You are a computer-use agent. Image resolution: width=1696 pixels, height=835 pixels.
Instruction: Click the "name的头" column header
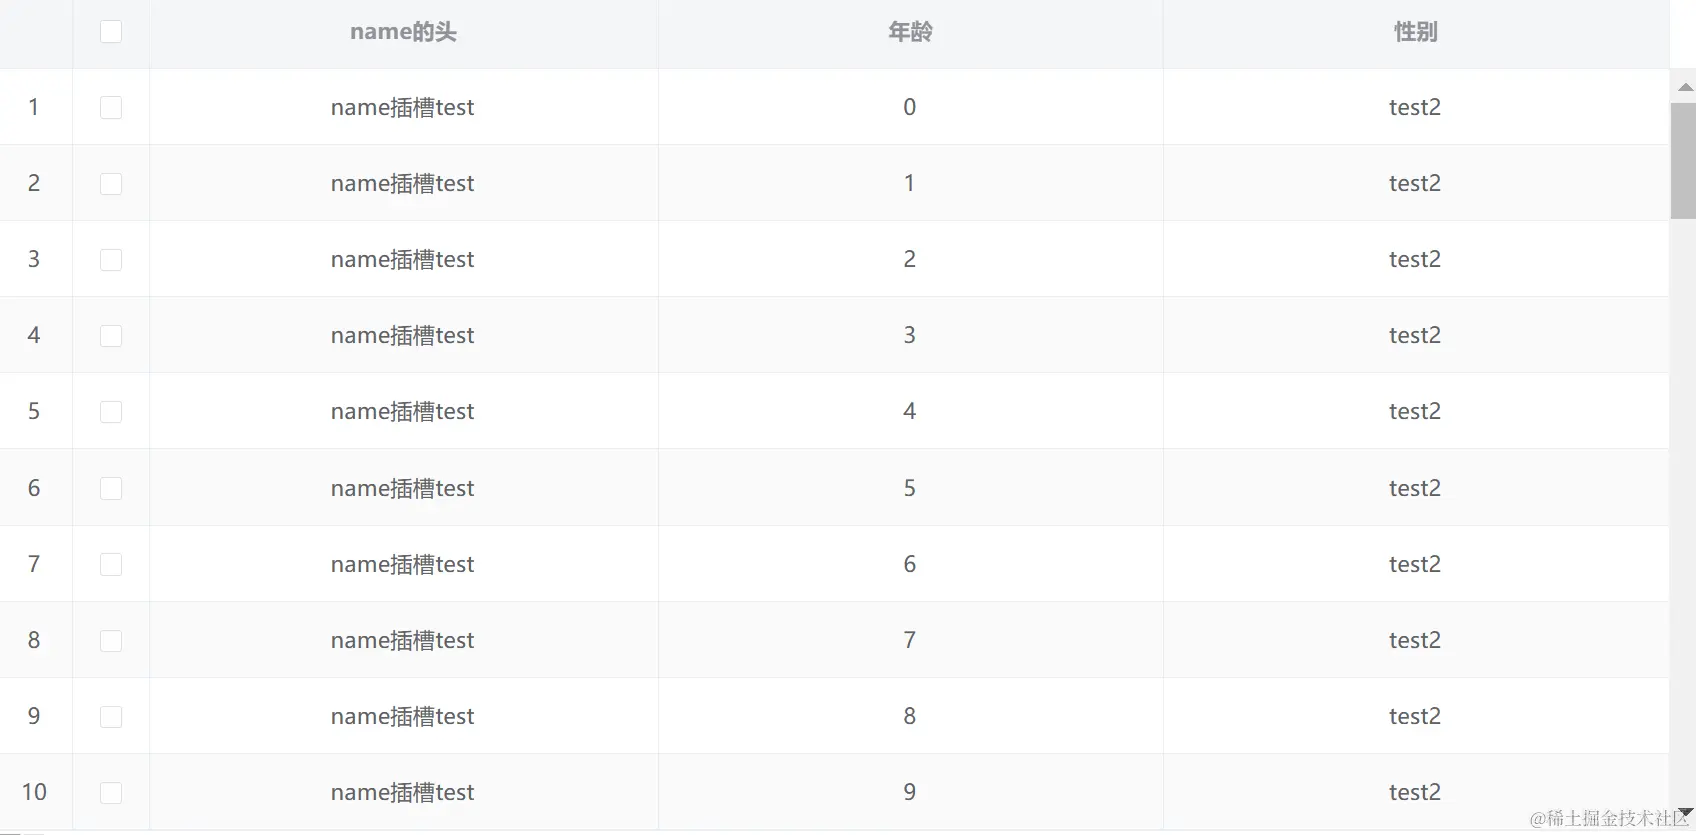[x=403, y=32]
